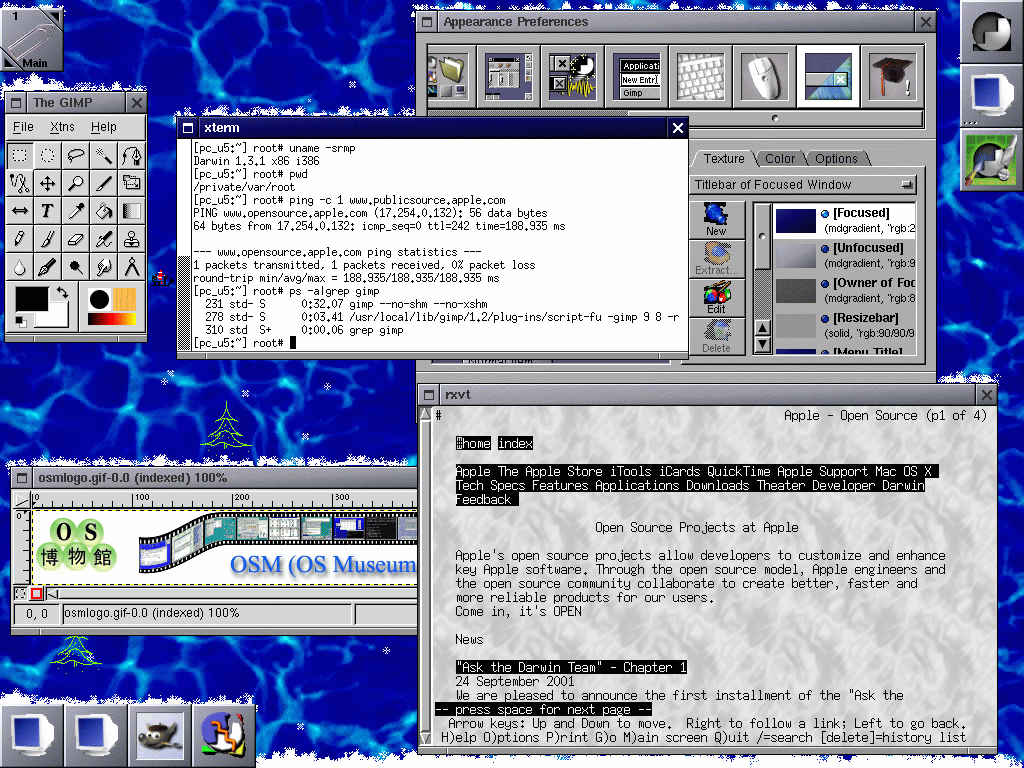This screenshot has width=1024, height=768.
Task: Select the Smudge tool
Action: pyautogui.click(x=103, y=266)
